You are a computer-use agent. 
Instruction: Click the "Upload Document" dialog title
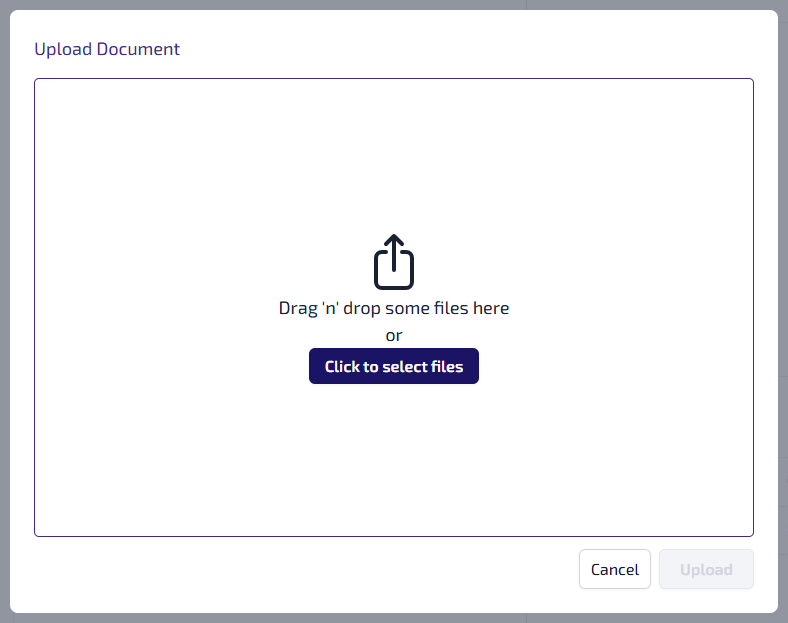click(x=107, y=49)
